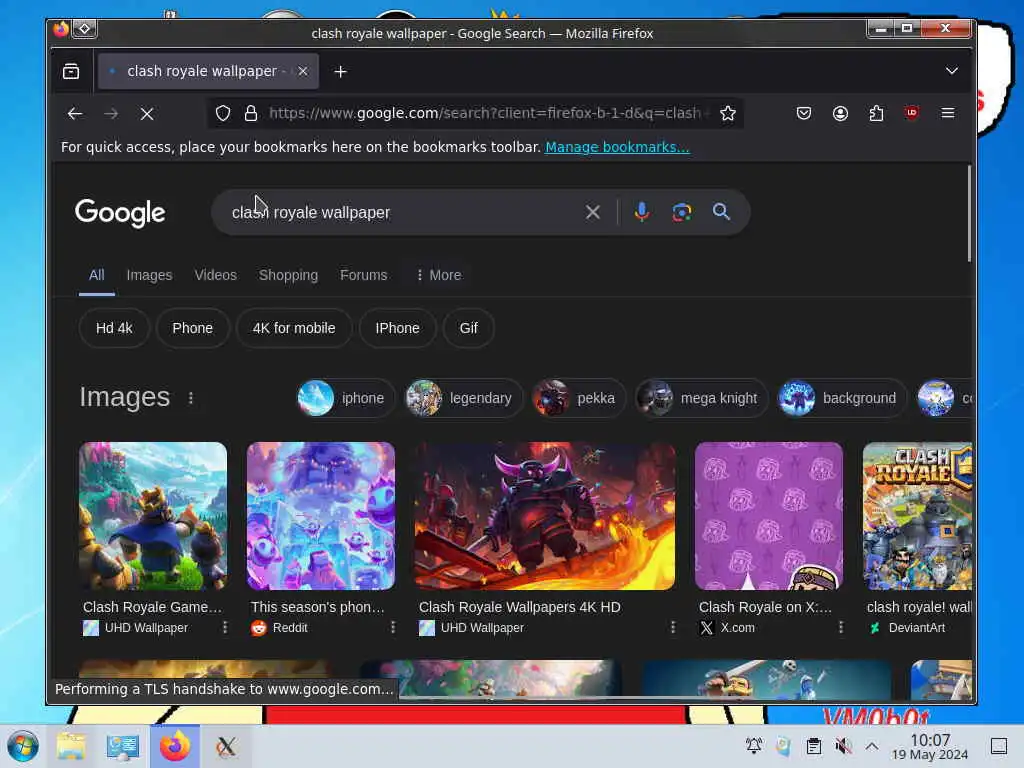Viewport: 1024px width, 768px height.
Task: Open Manage bookmarks link
Action: coord(617,147)
